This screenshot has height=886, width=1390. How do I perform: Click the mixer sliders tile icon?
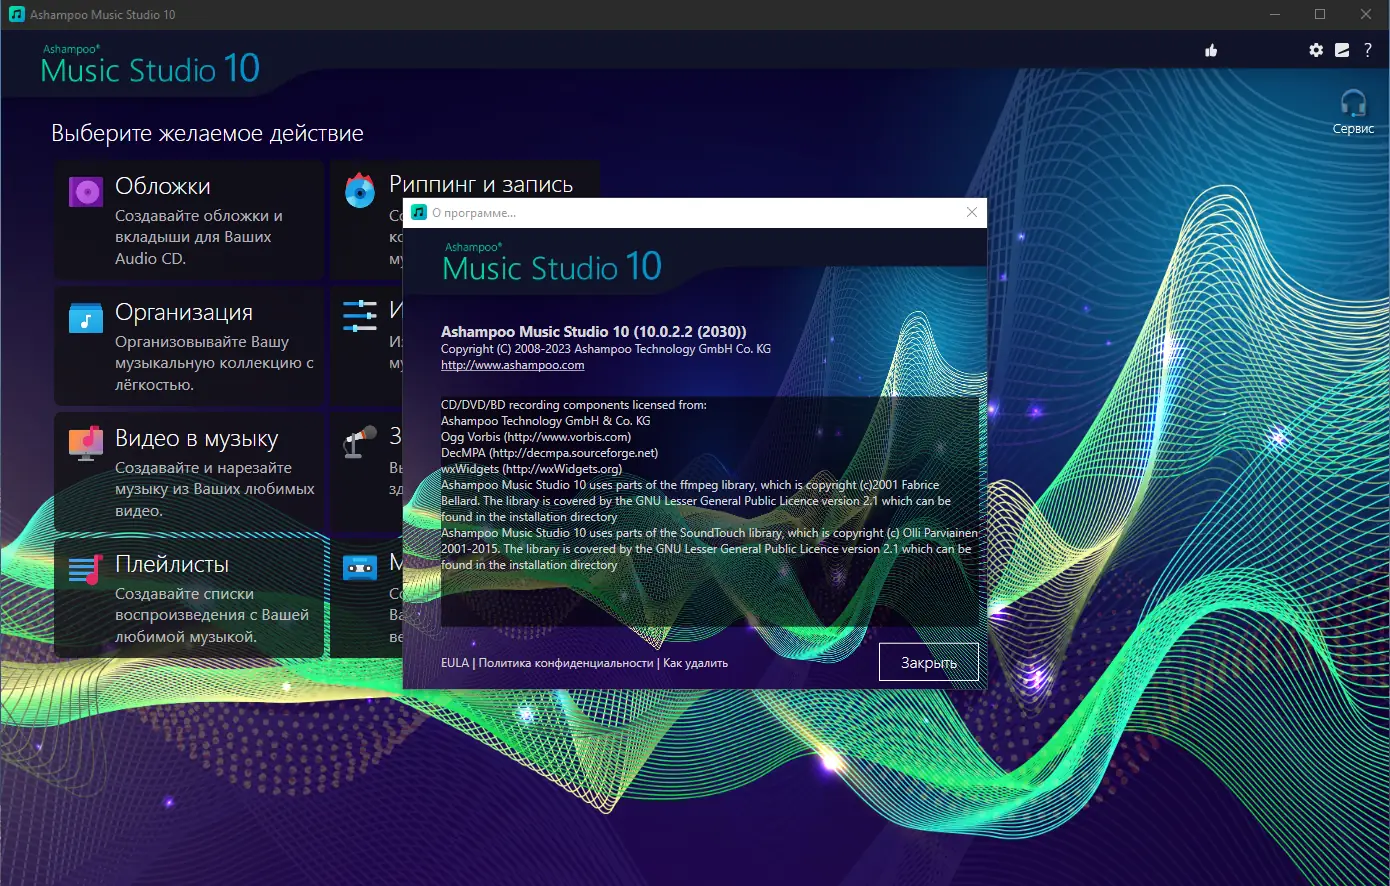coord(360,315)
